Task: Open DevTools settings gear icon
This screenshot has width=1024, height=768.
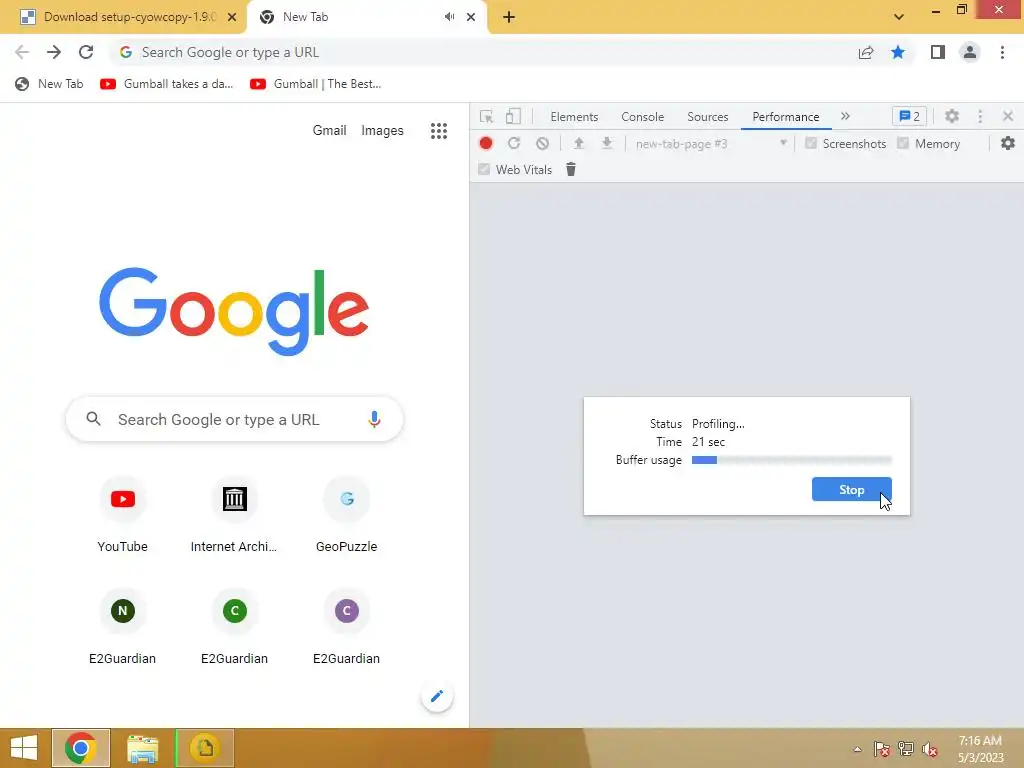Action: [x=952, y=116]
